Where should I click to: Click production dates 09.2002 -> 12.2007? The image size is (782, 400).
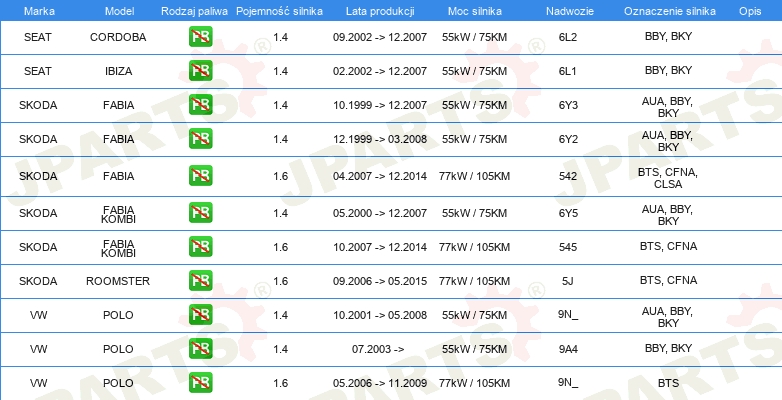(380, 37)
